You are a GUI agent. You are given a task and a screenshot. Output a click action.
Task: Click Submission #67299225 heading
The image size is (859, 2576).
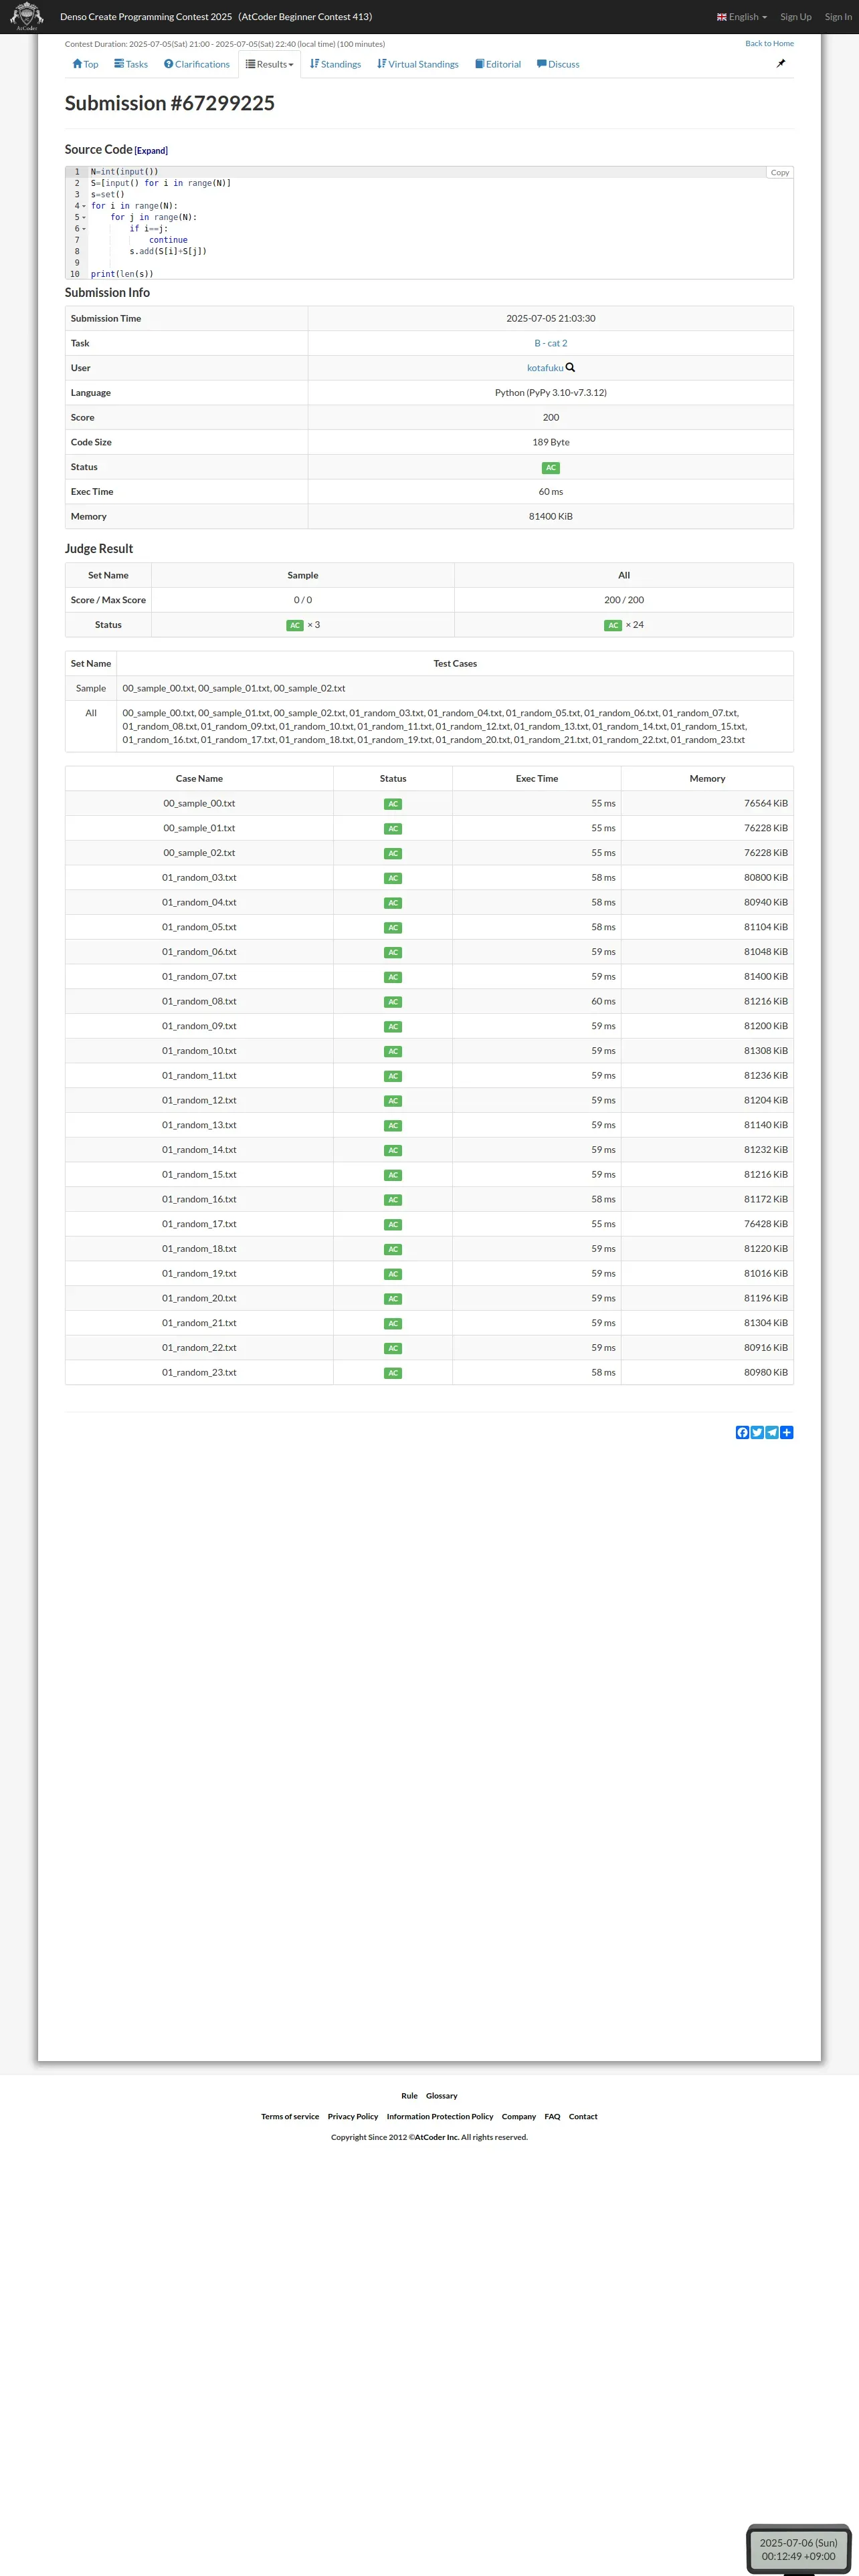click(170, 103)
